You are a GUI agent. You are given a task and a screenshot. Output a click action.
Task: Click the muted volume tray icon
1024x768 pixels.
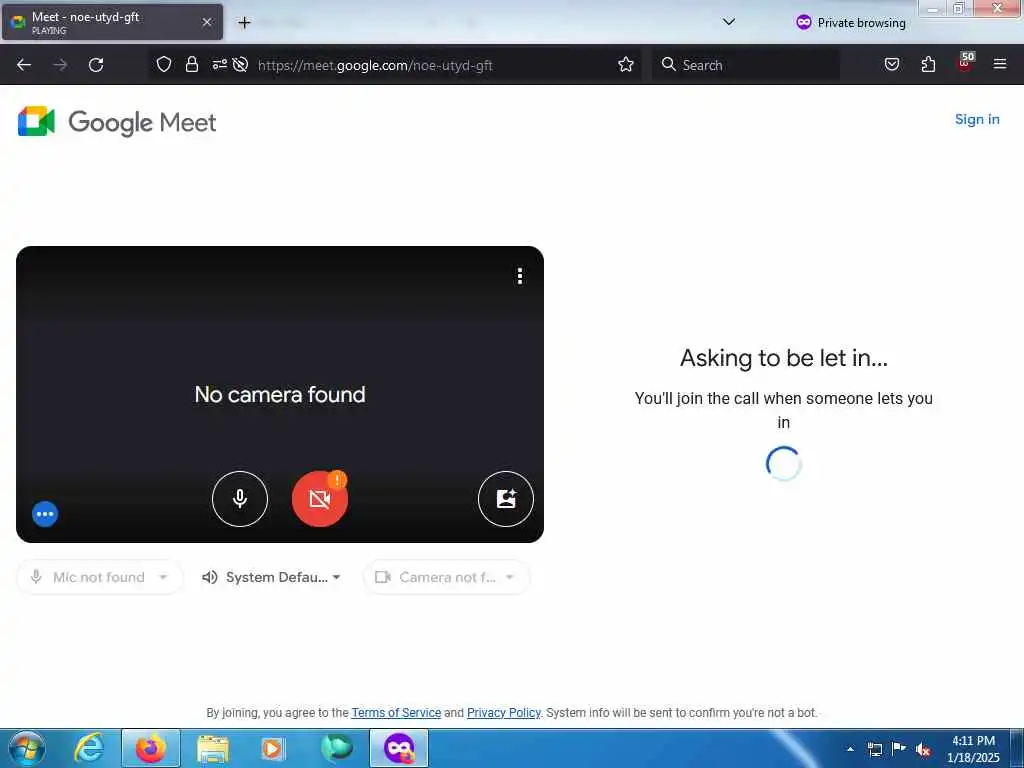point(923,749)
